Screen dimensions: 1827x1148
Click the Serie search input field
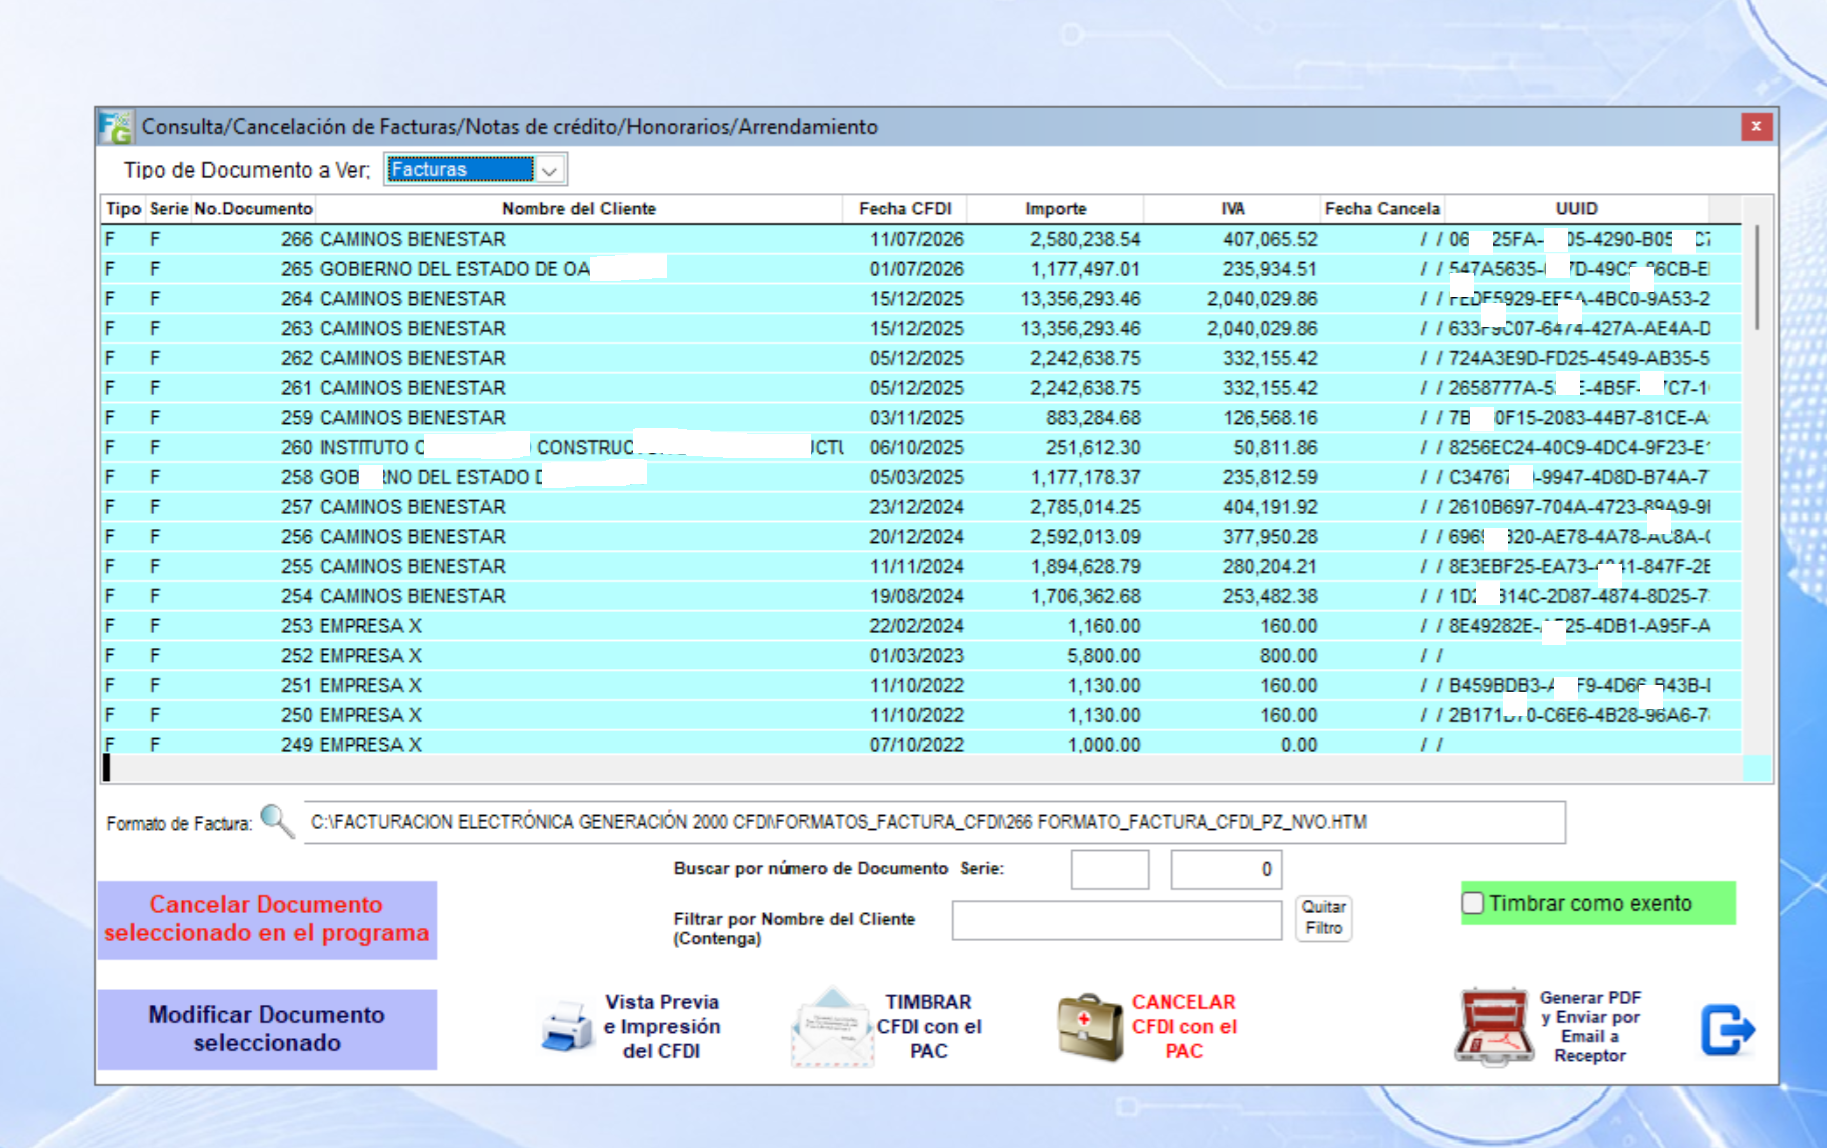point(1110,869)
